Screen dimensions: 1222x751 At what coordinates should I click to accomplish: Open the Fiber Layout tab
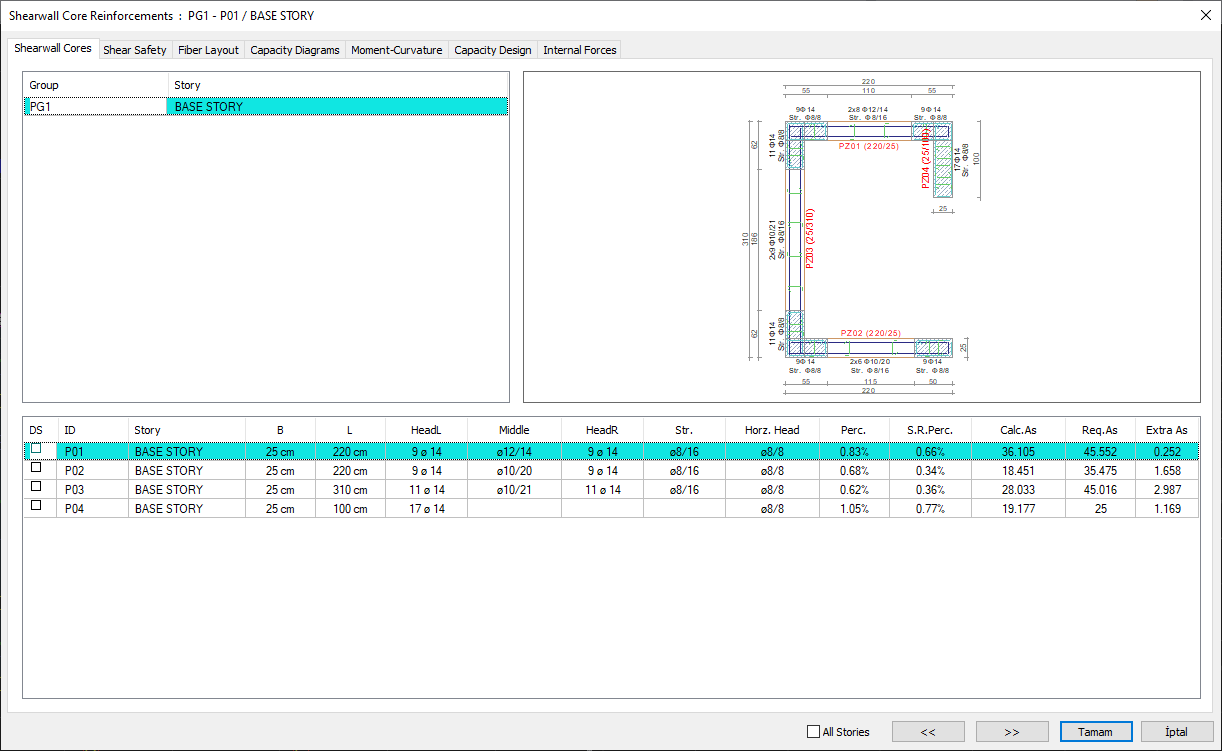208,50
